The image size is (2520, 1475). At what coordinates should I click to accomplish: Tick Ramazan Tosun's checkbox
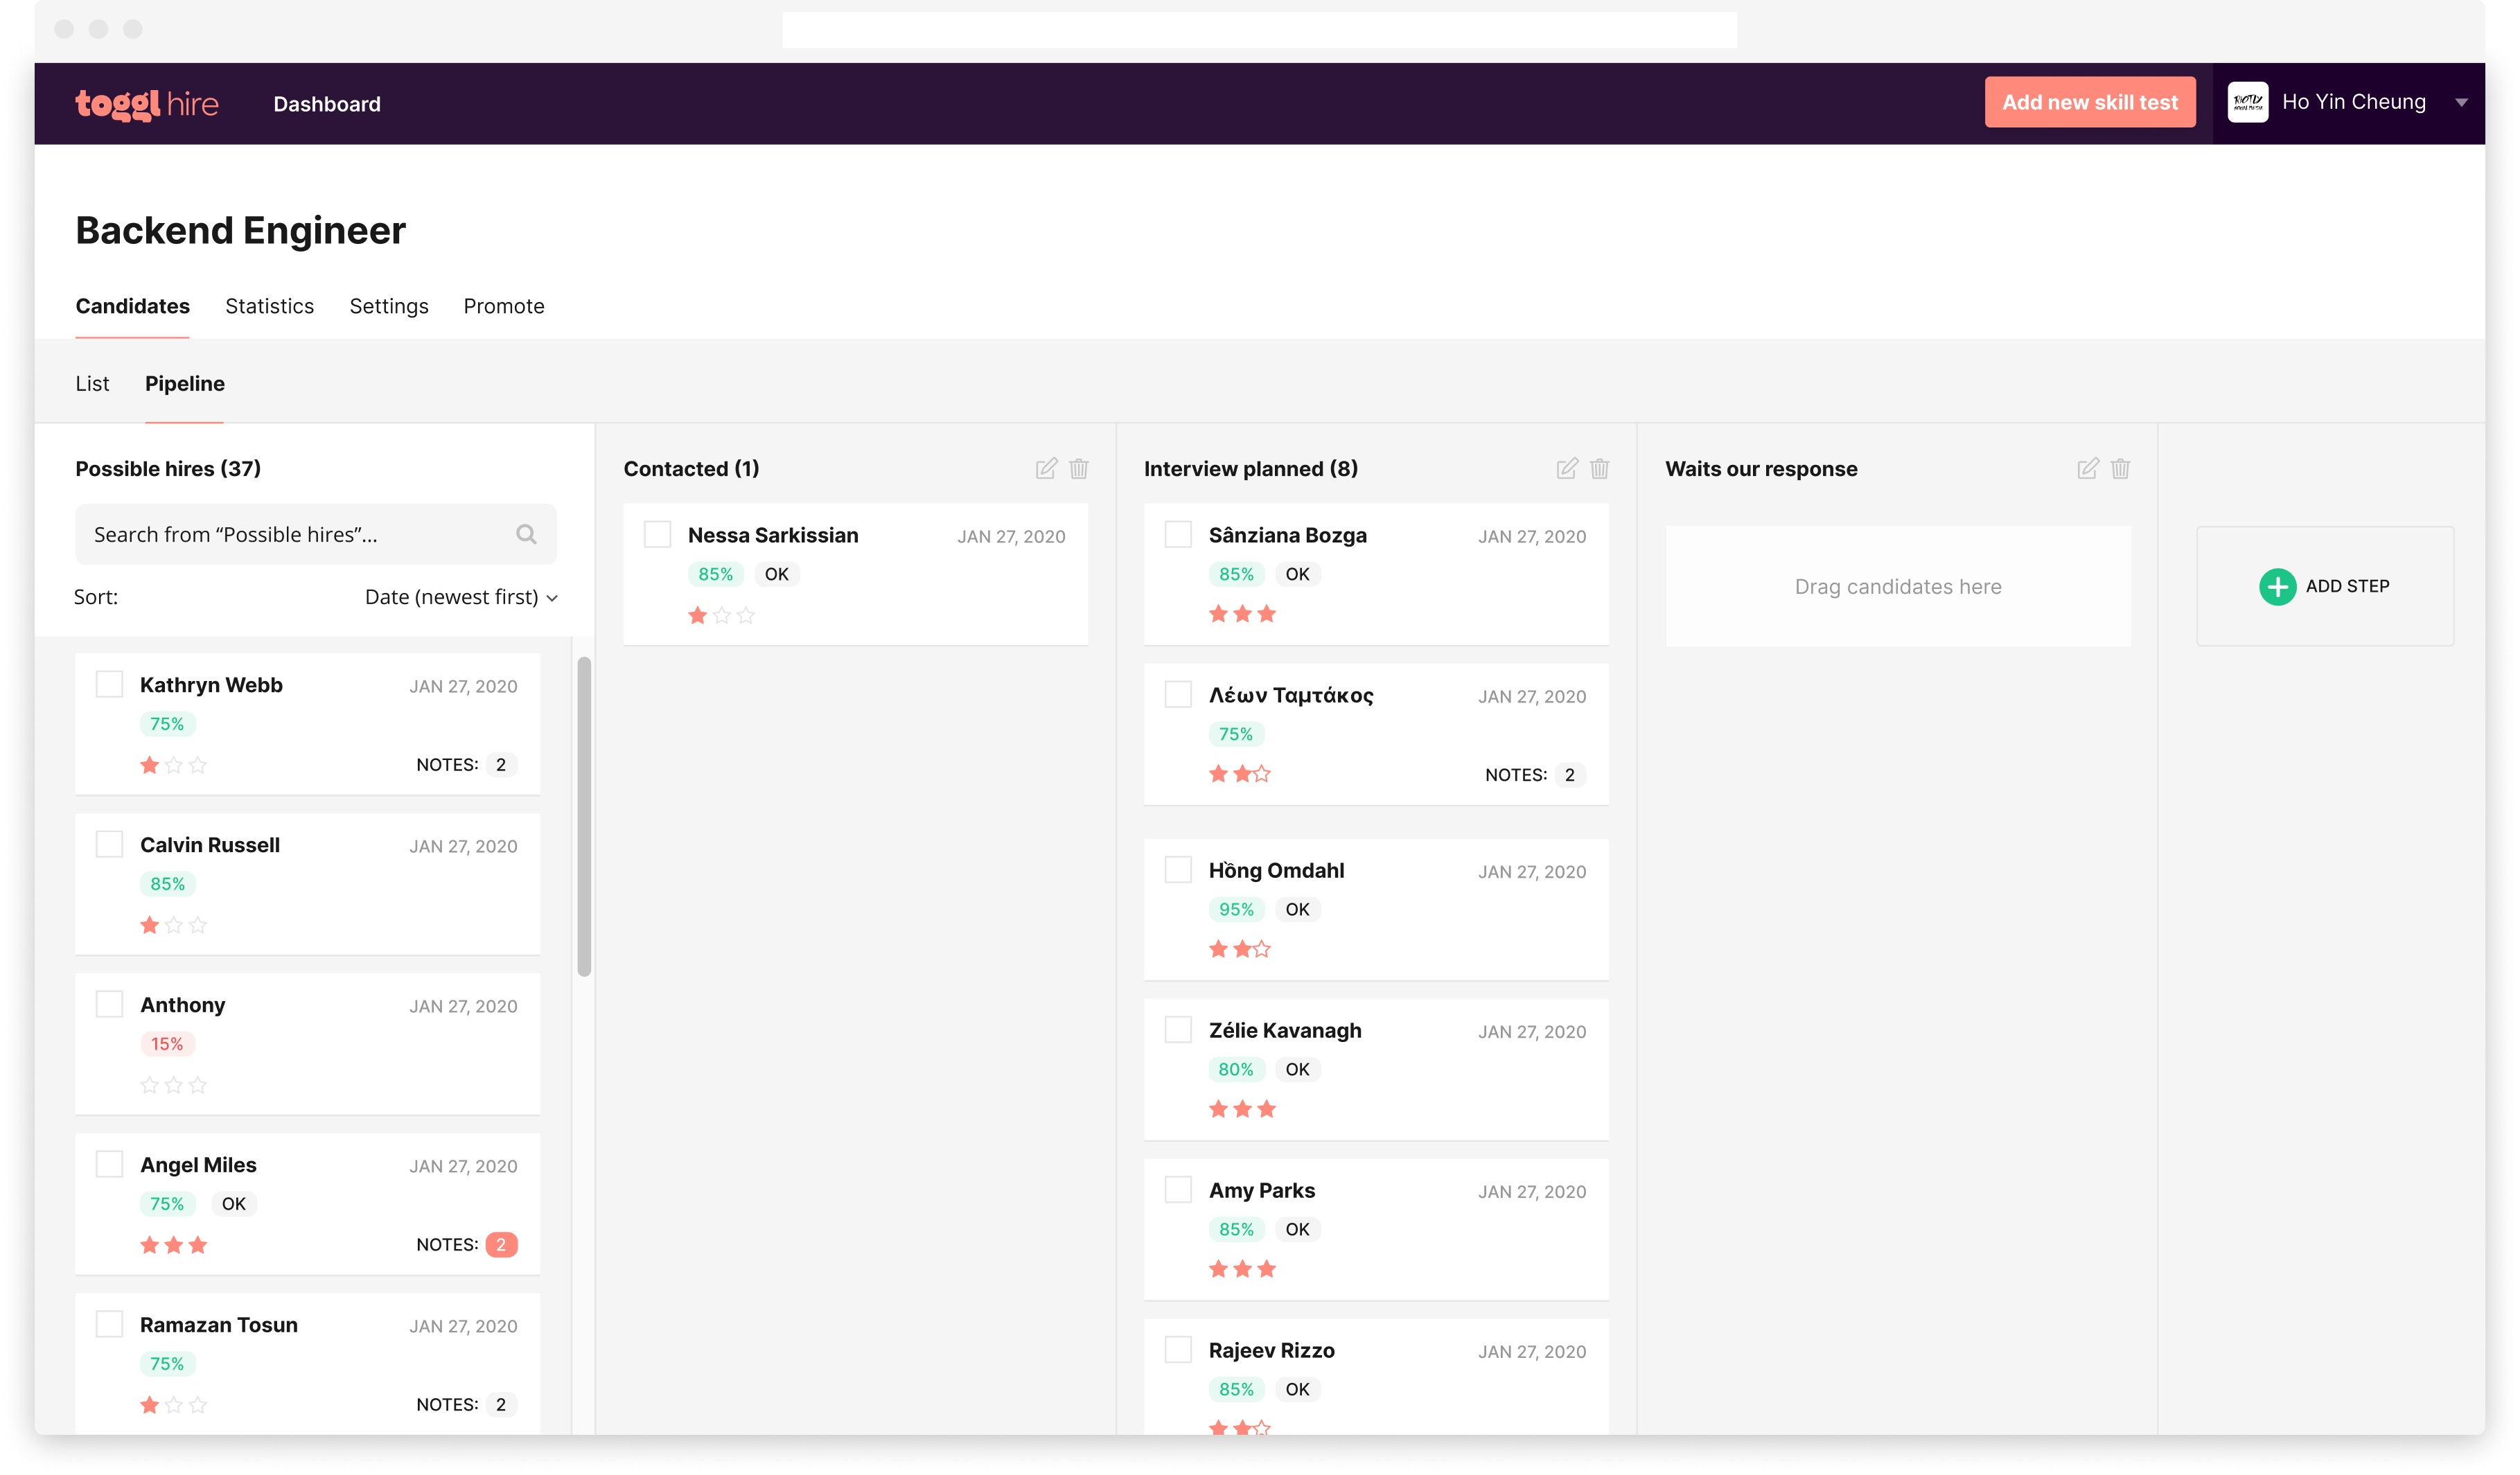point(109,1324)
